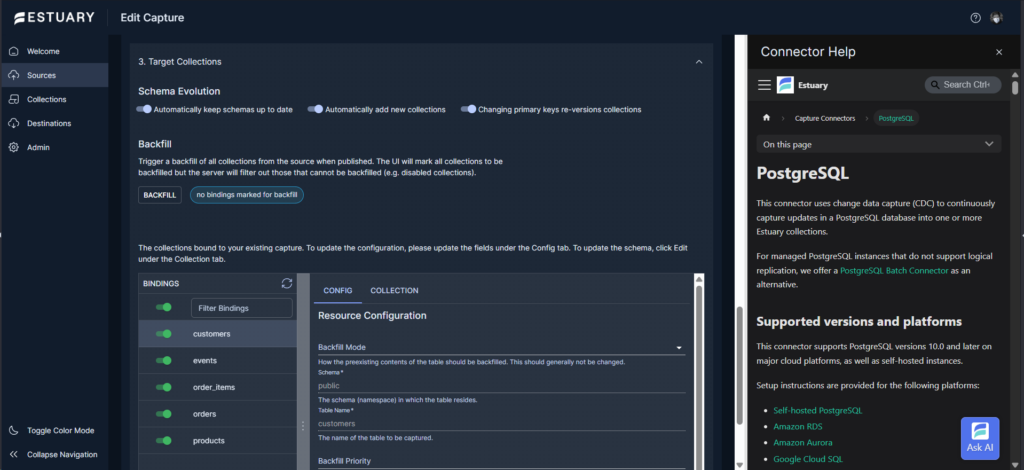Click the Filter Bindings input field

[x=242, y=308]
